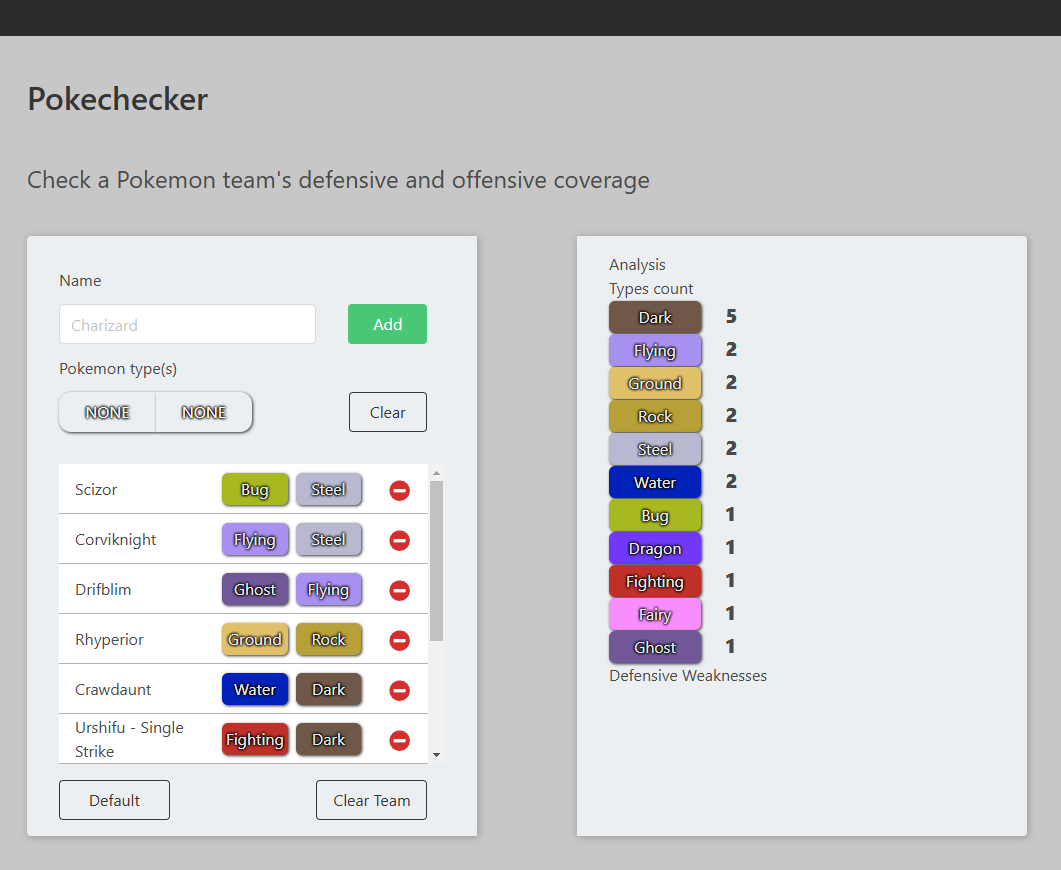The width and height of the screenshot is (1061, 870).
Task: Click Corviknight's Flying type badge
Action: 255,540
